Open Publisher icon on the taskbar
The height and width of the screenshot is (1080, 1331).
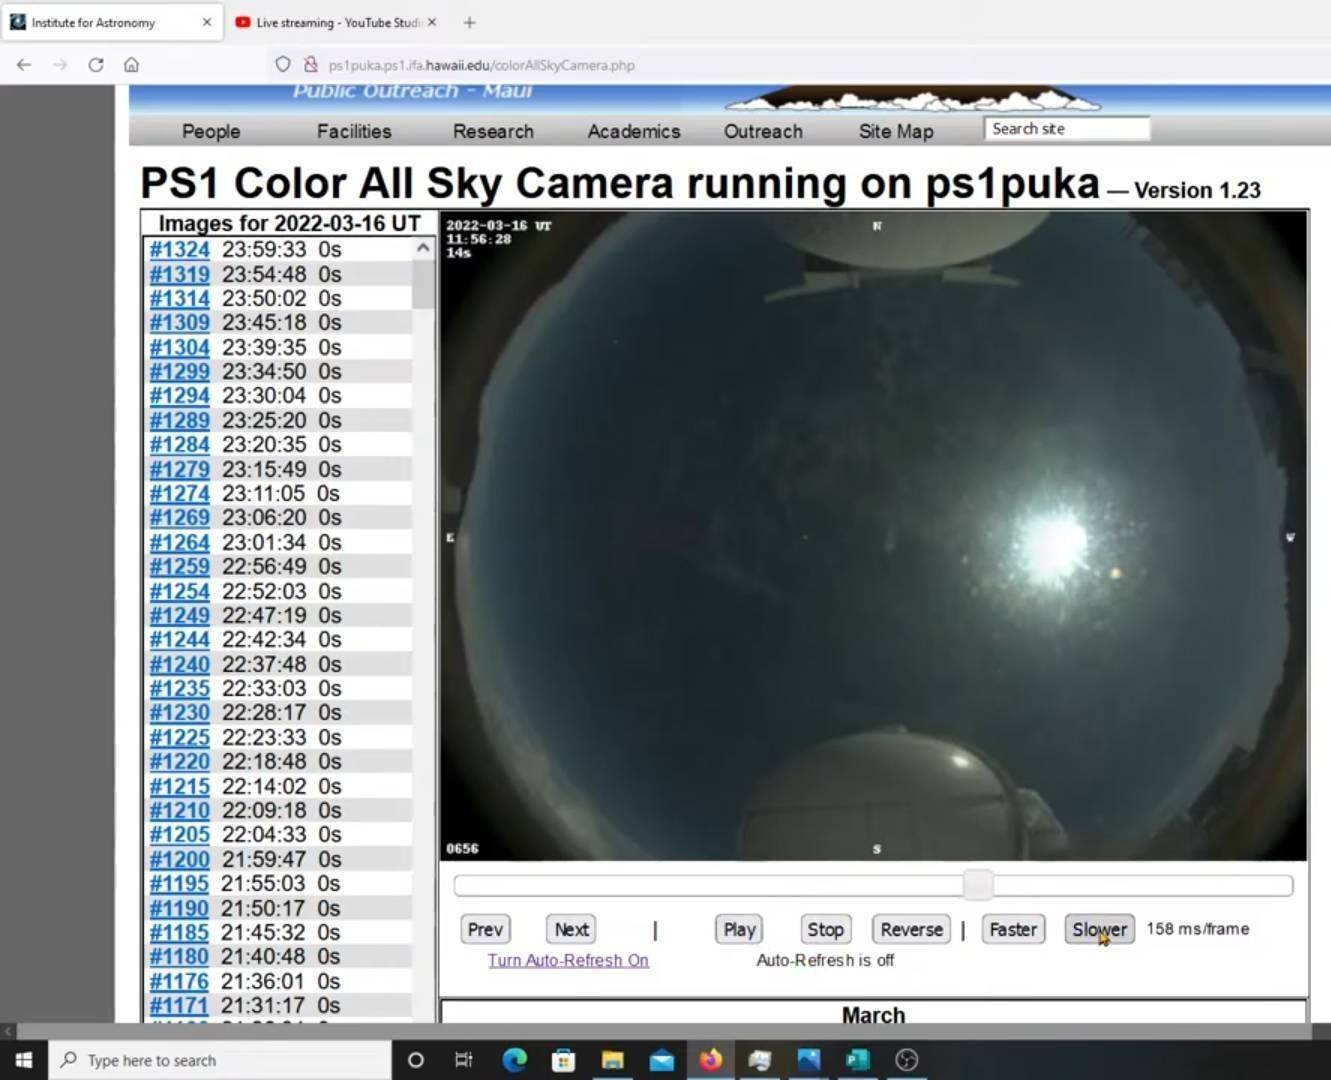click(x=857, y=1060)
